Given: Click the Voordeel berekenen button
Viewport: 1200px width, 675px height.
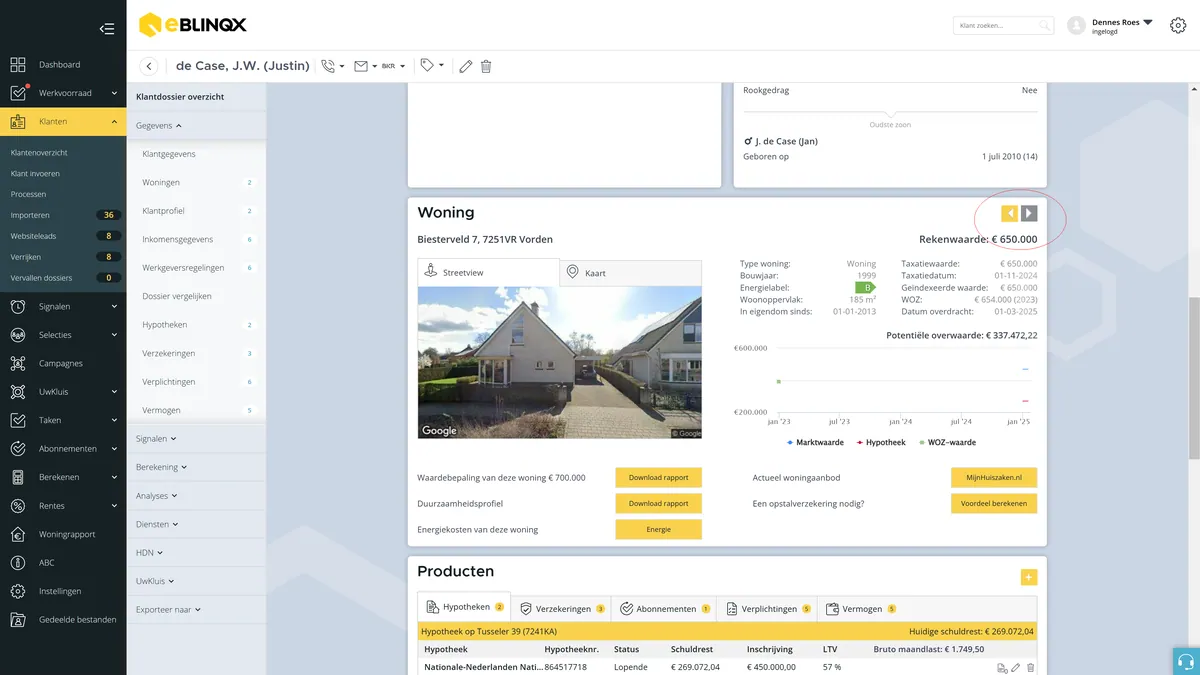Looking at the screenshot, I should [x=994, y=503].
